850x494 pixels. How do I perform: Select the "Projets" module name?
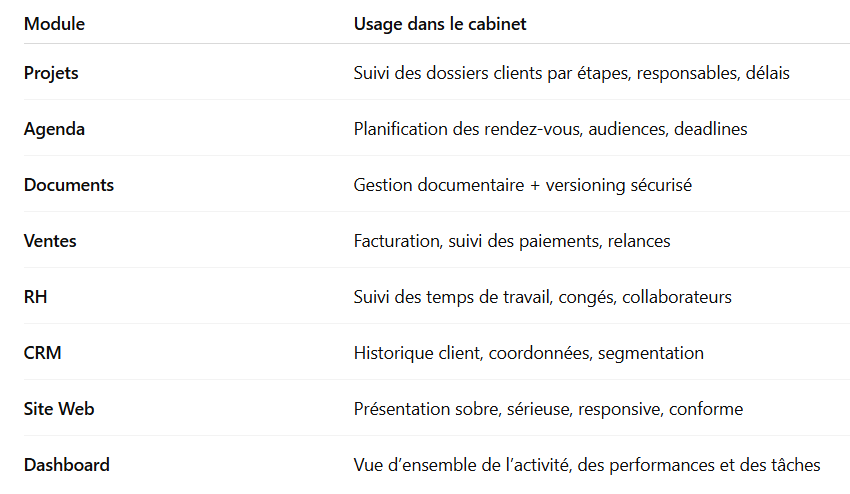(x=51, y=73)
